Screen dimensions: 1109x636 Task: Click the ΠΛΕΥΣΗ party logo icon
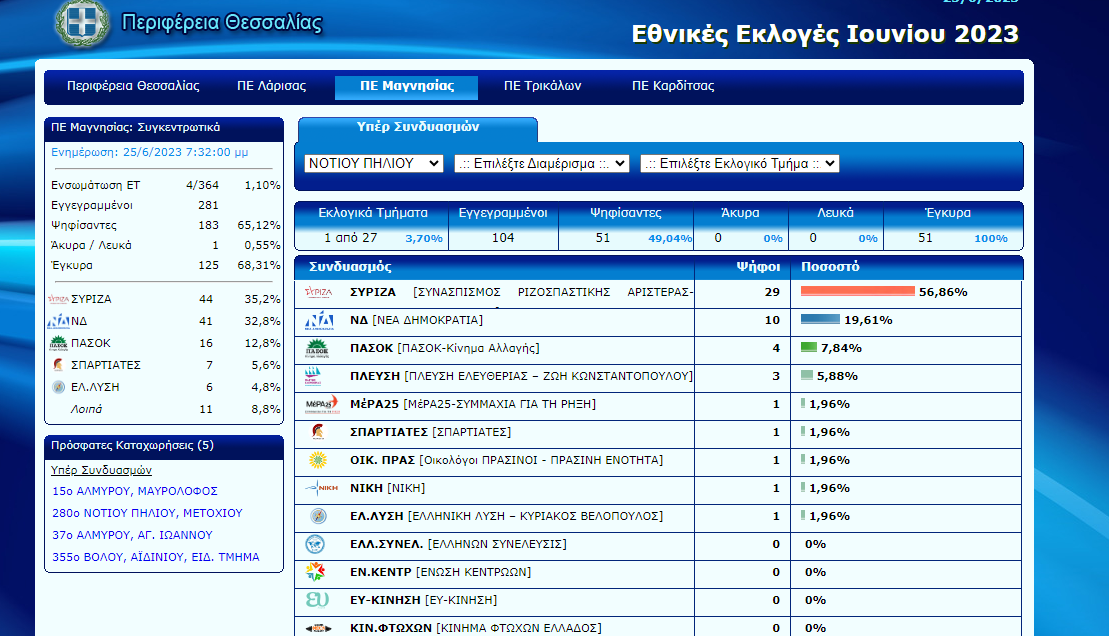point(315,376)
